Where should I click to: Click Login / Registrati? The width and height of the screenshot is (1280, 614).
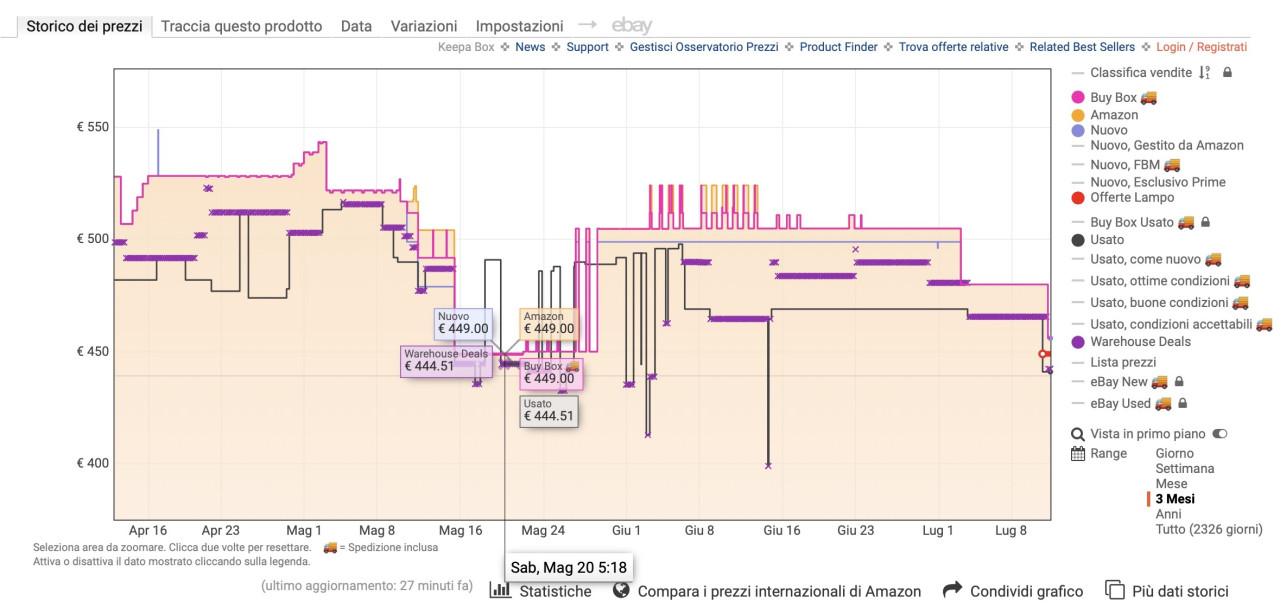[1202, 47]
